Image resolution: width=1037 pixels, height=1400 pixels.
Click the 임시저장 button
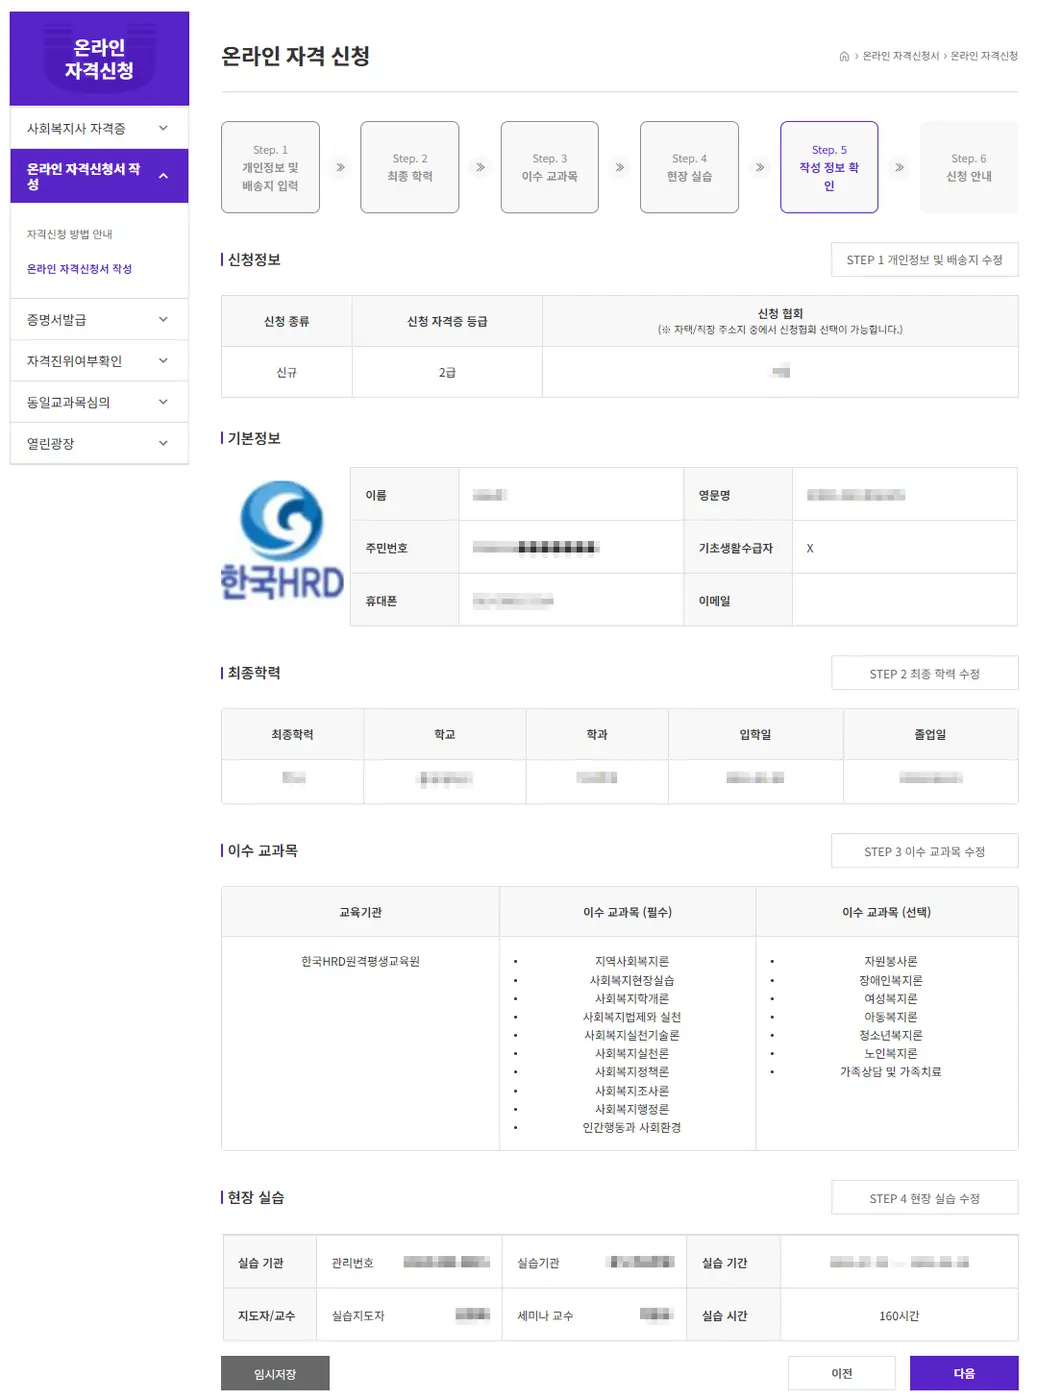[x=275, y=1374]
